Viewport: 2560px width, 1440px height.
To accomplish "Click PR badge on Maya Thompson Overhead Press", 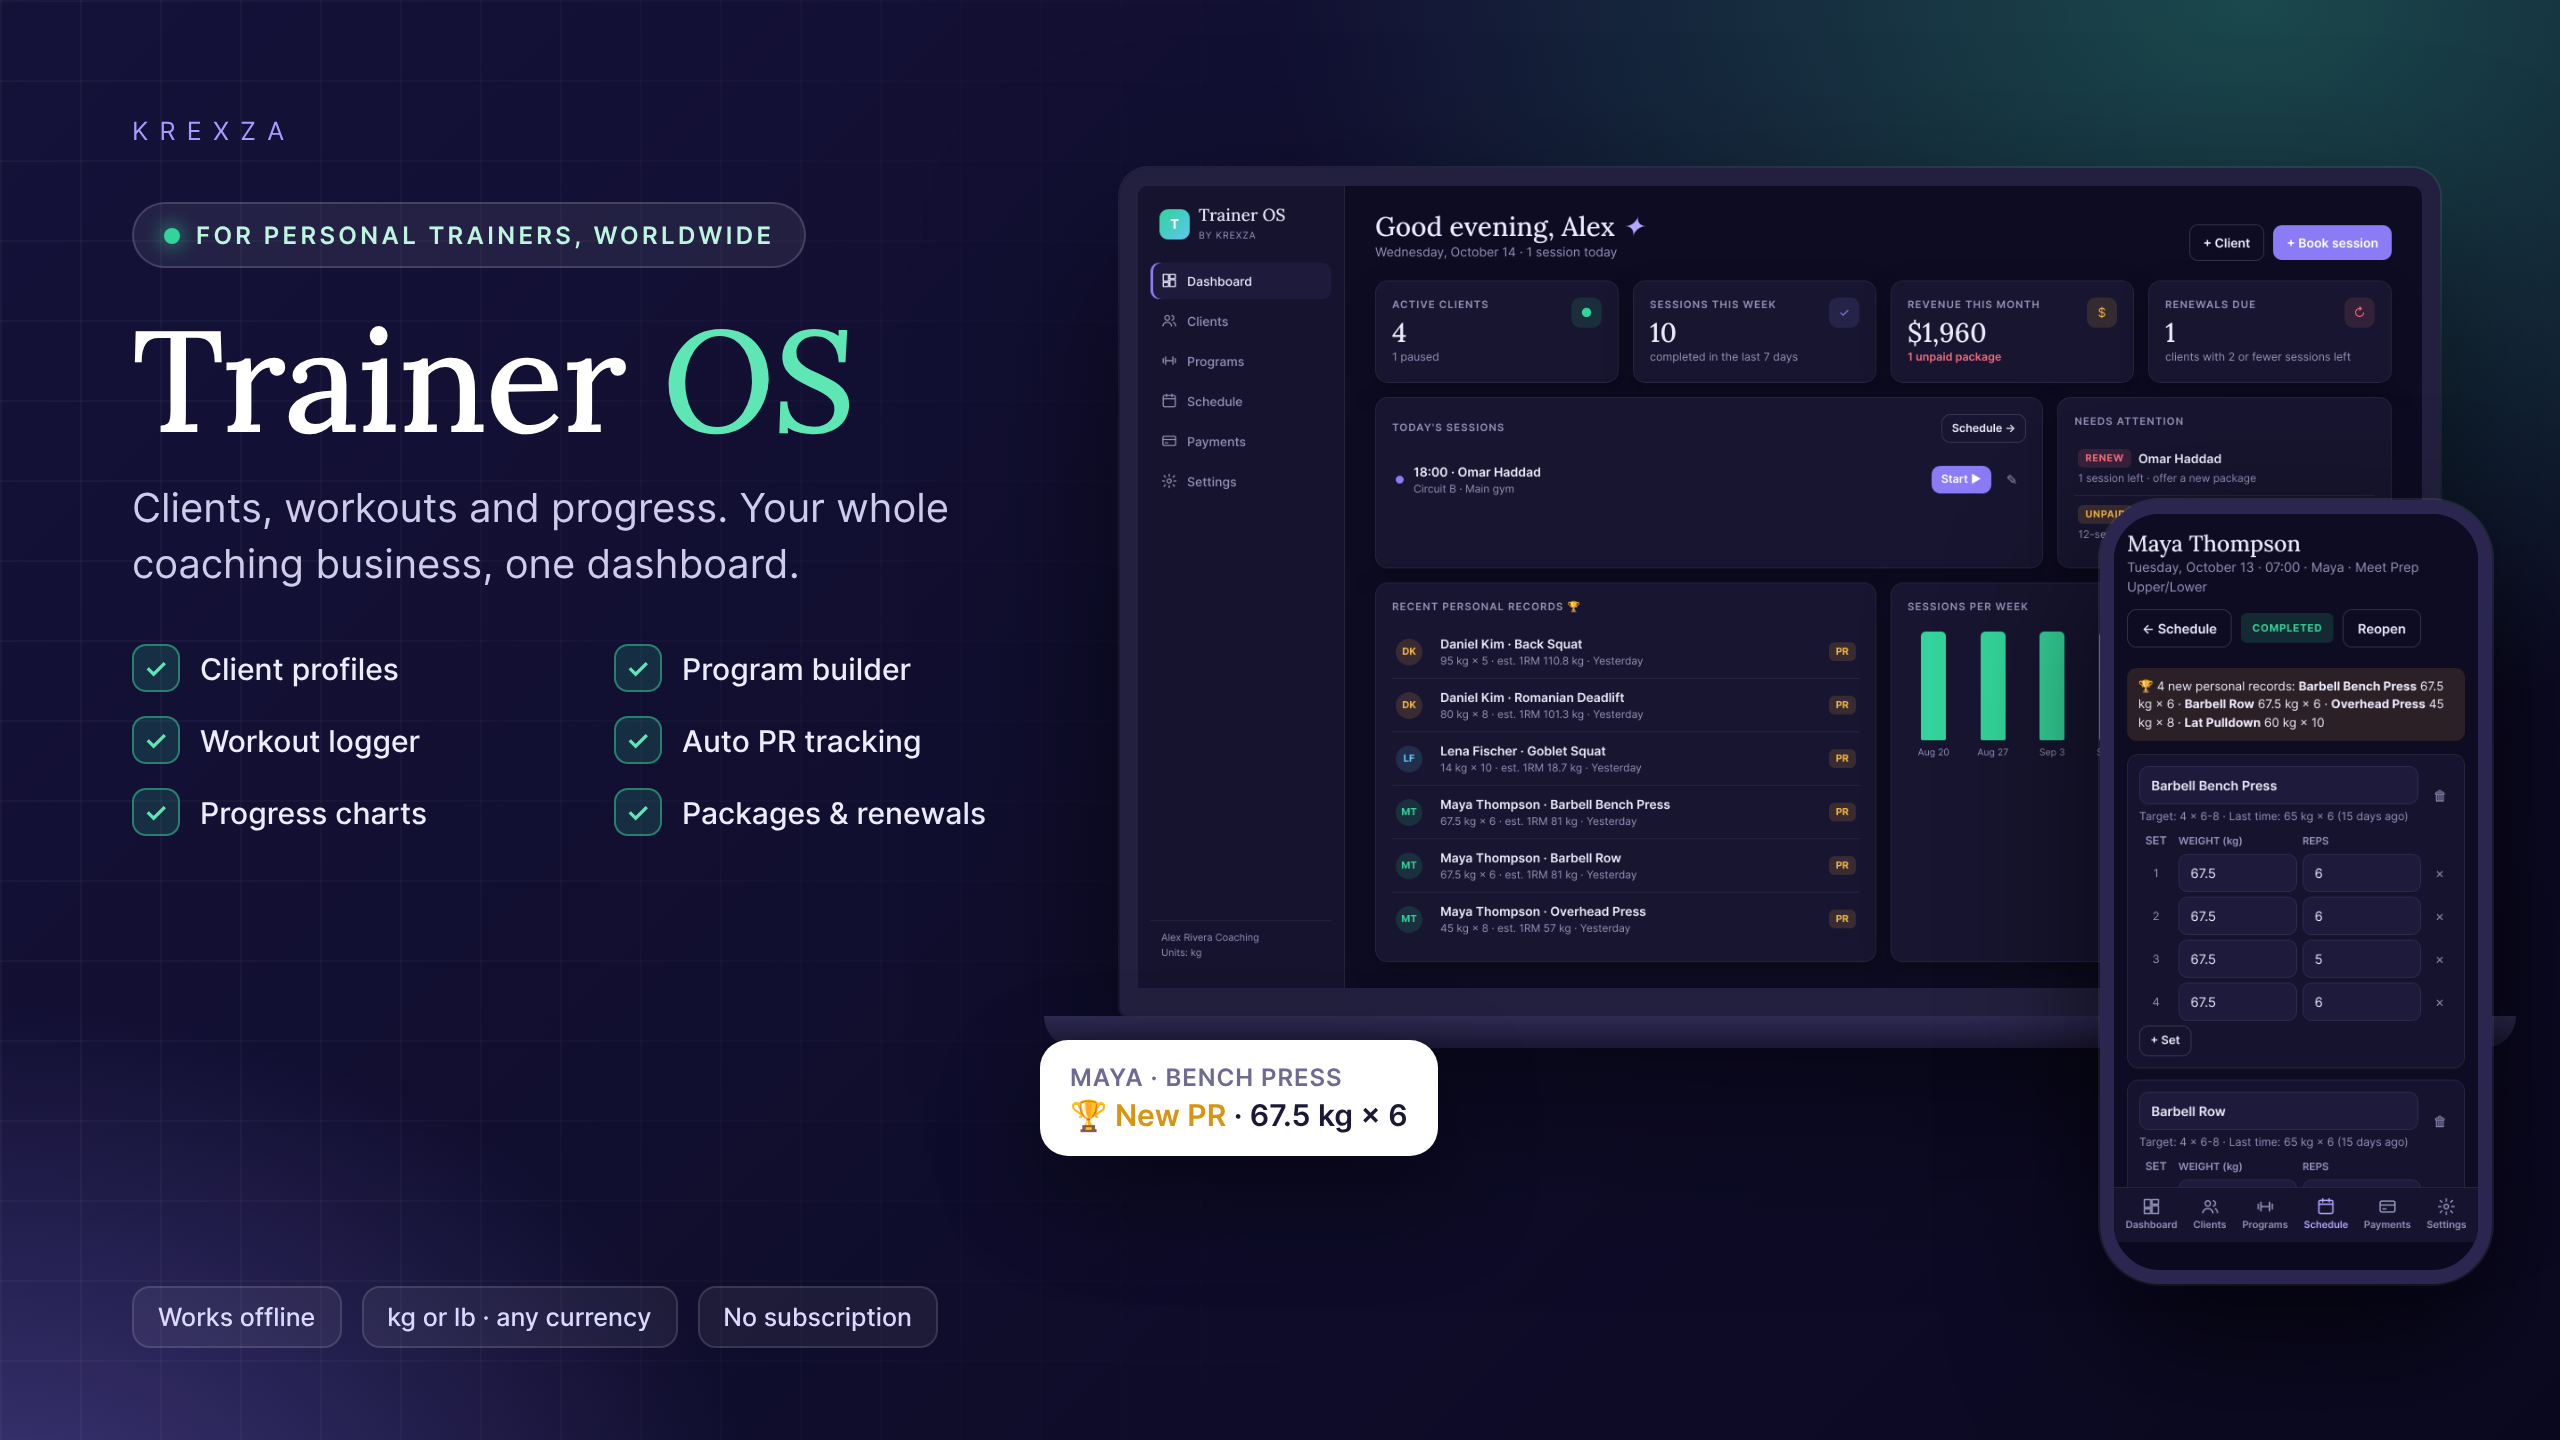I will [1842, 918].
